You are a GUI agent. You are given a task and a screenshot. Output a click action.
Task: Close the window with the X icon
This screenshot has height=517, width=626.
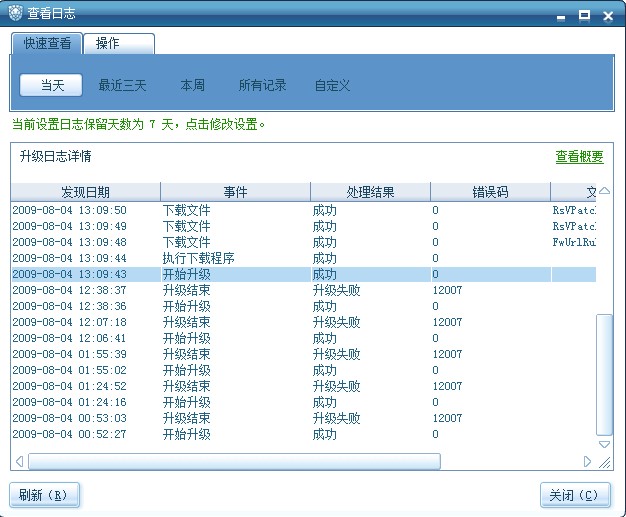click(x=608, y=16)
